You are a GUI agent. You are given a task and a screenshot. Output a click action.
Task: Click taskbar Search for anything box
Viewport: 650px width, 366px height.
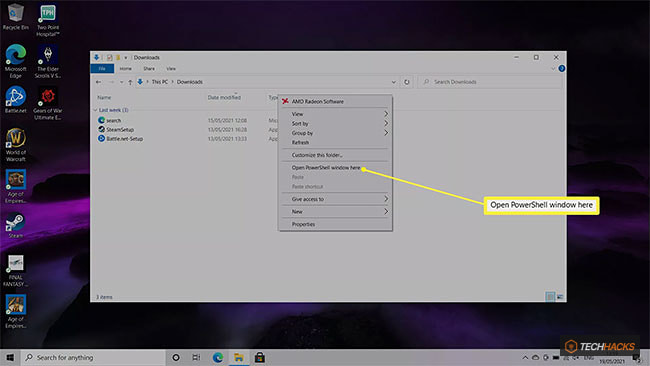pos(94,357)
